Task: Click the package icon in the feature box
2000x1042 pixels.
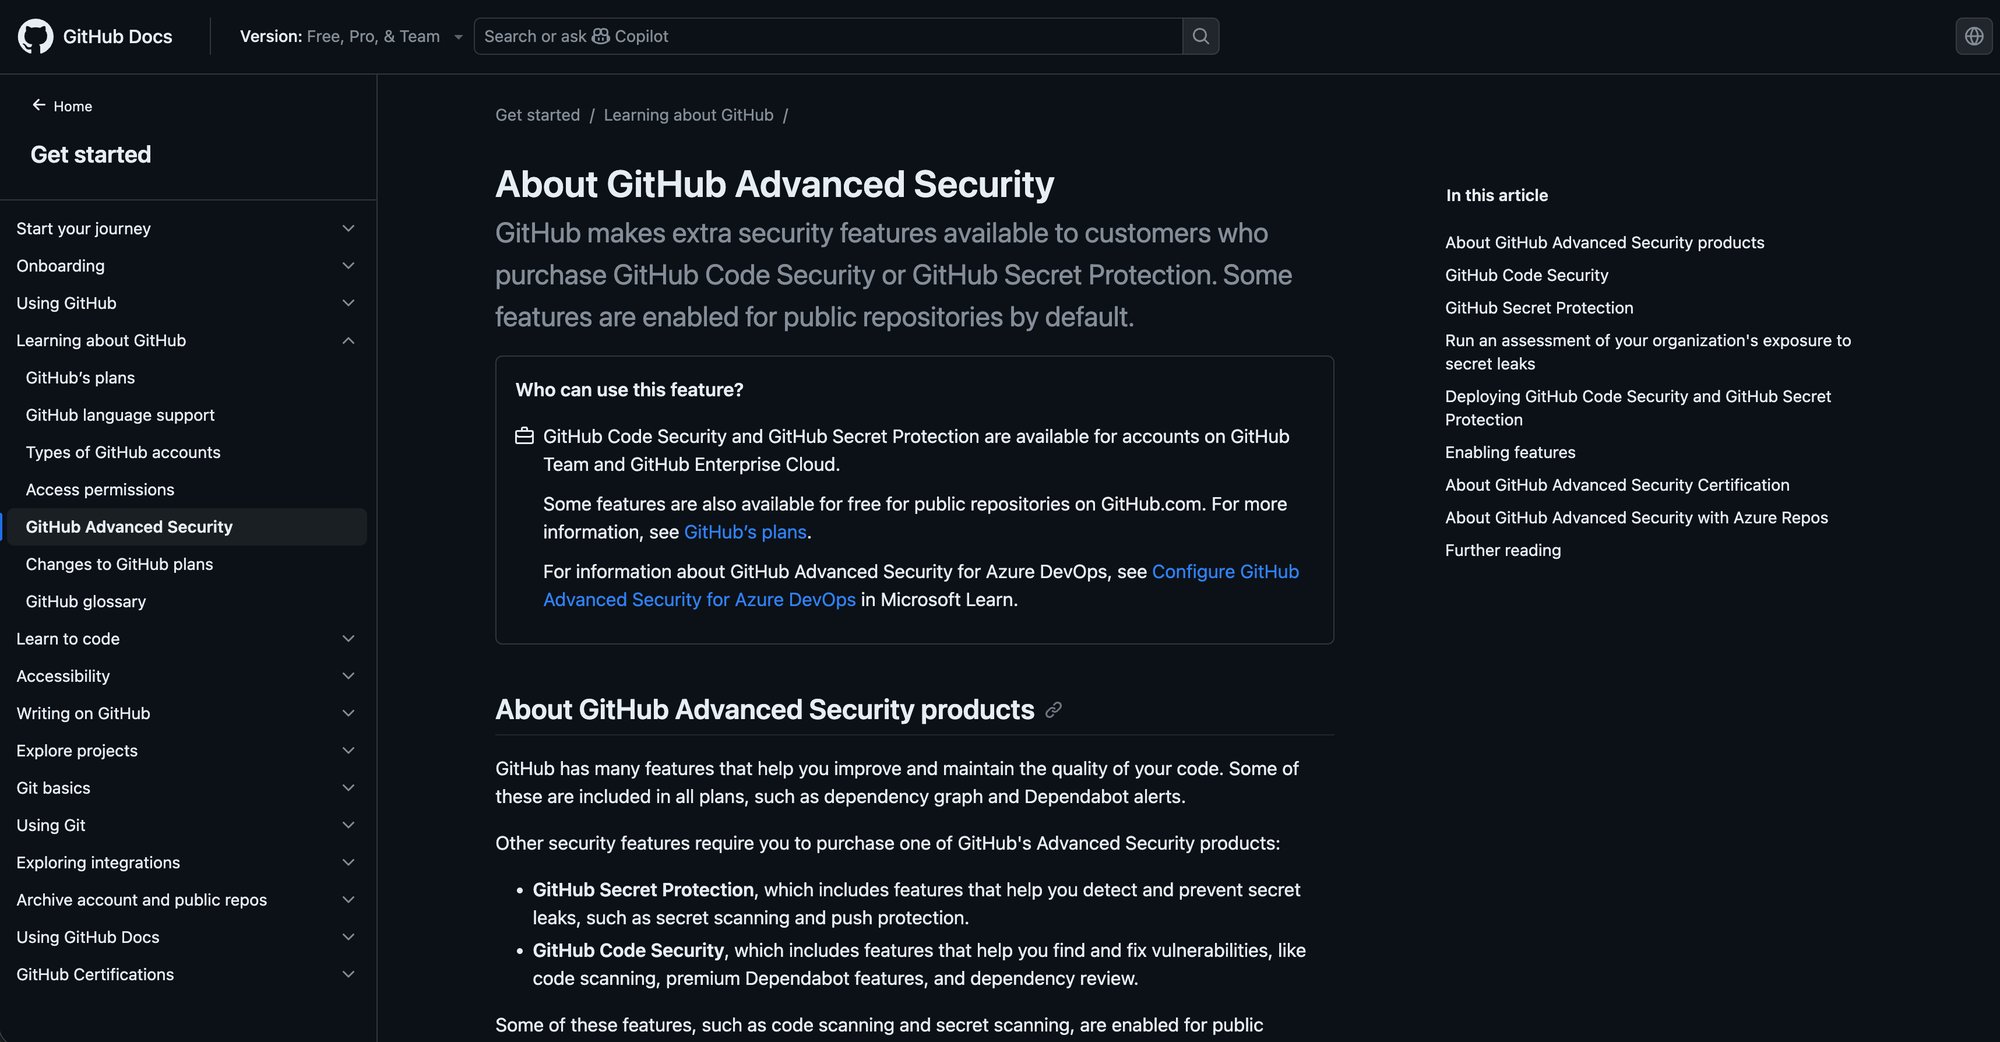Action: point(523,436)
